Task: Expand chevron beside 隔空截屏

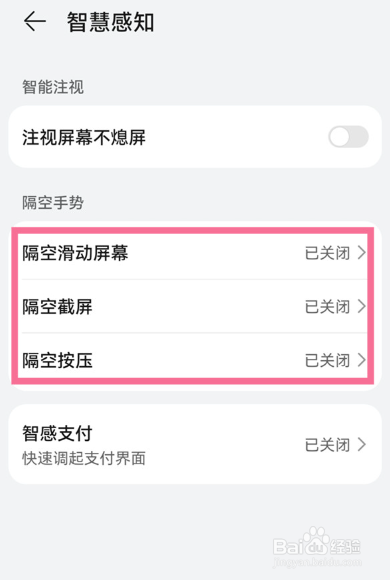Action: pyautogui.click(x=362, y=306)
